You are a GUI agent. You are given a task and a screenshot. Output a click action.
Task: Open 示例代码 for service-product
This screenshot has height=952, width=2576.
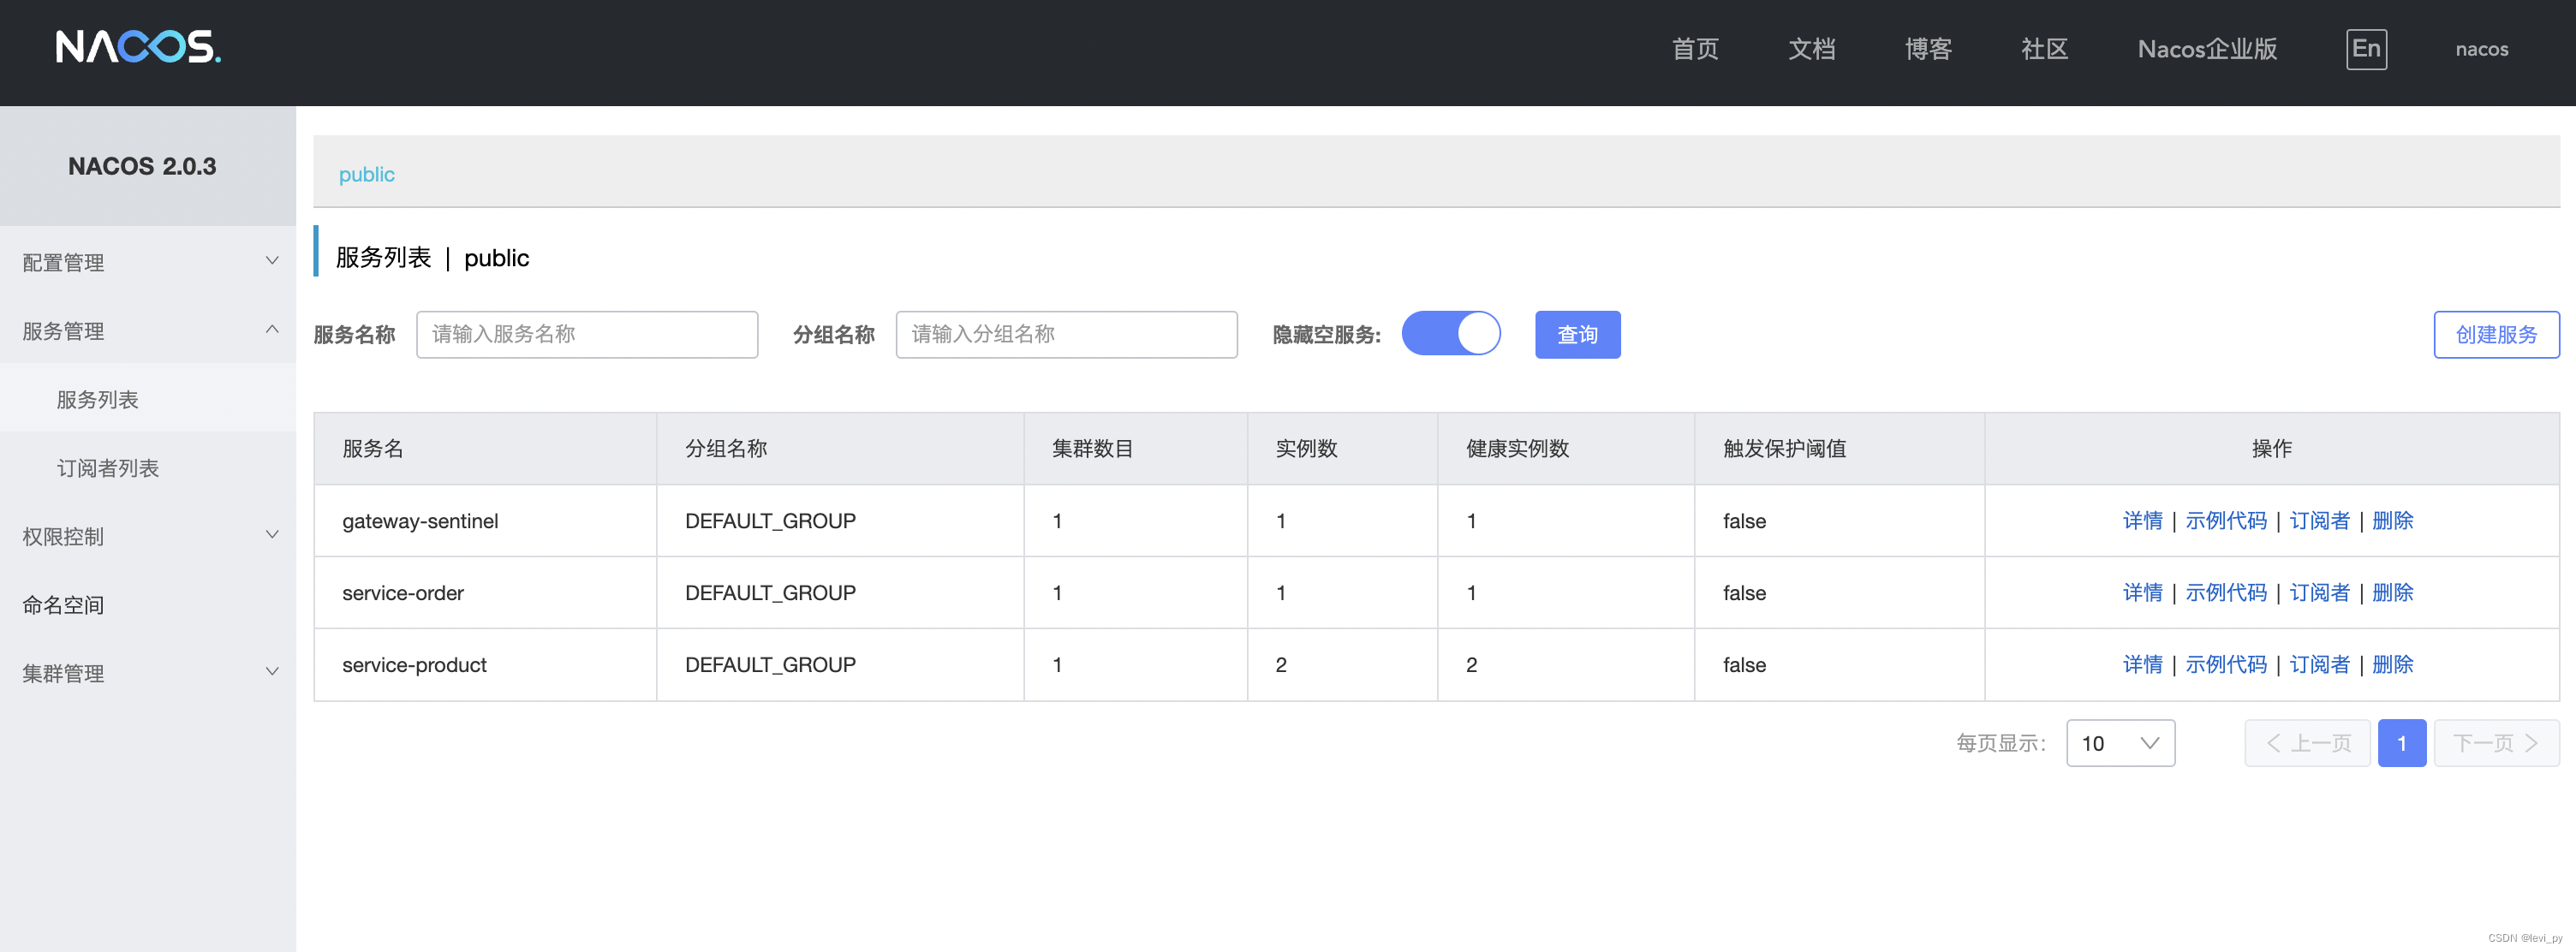tap(2225, 665)
